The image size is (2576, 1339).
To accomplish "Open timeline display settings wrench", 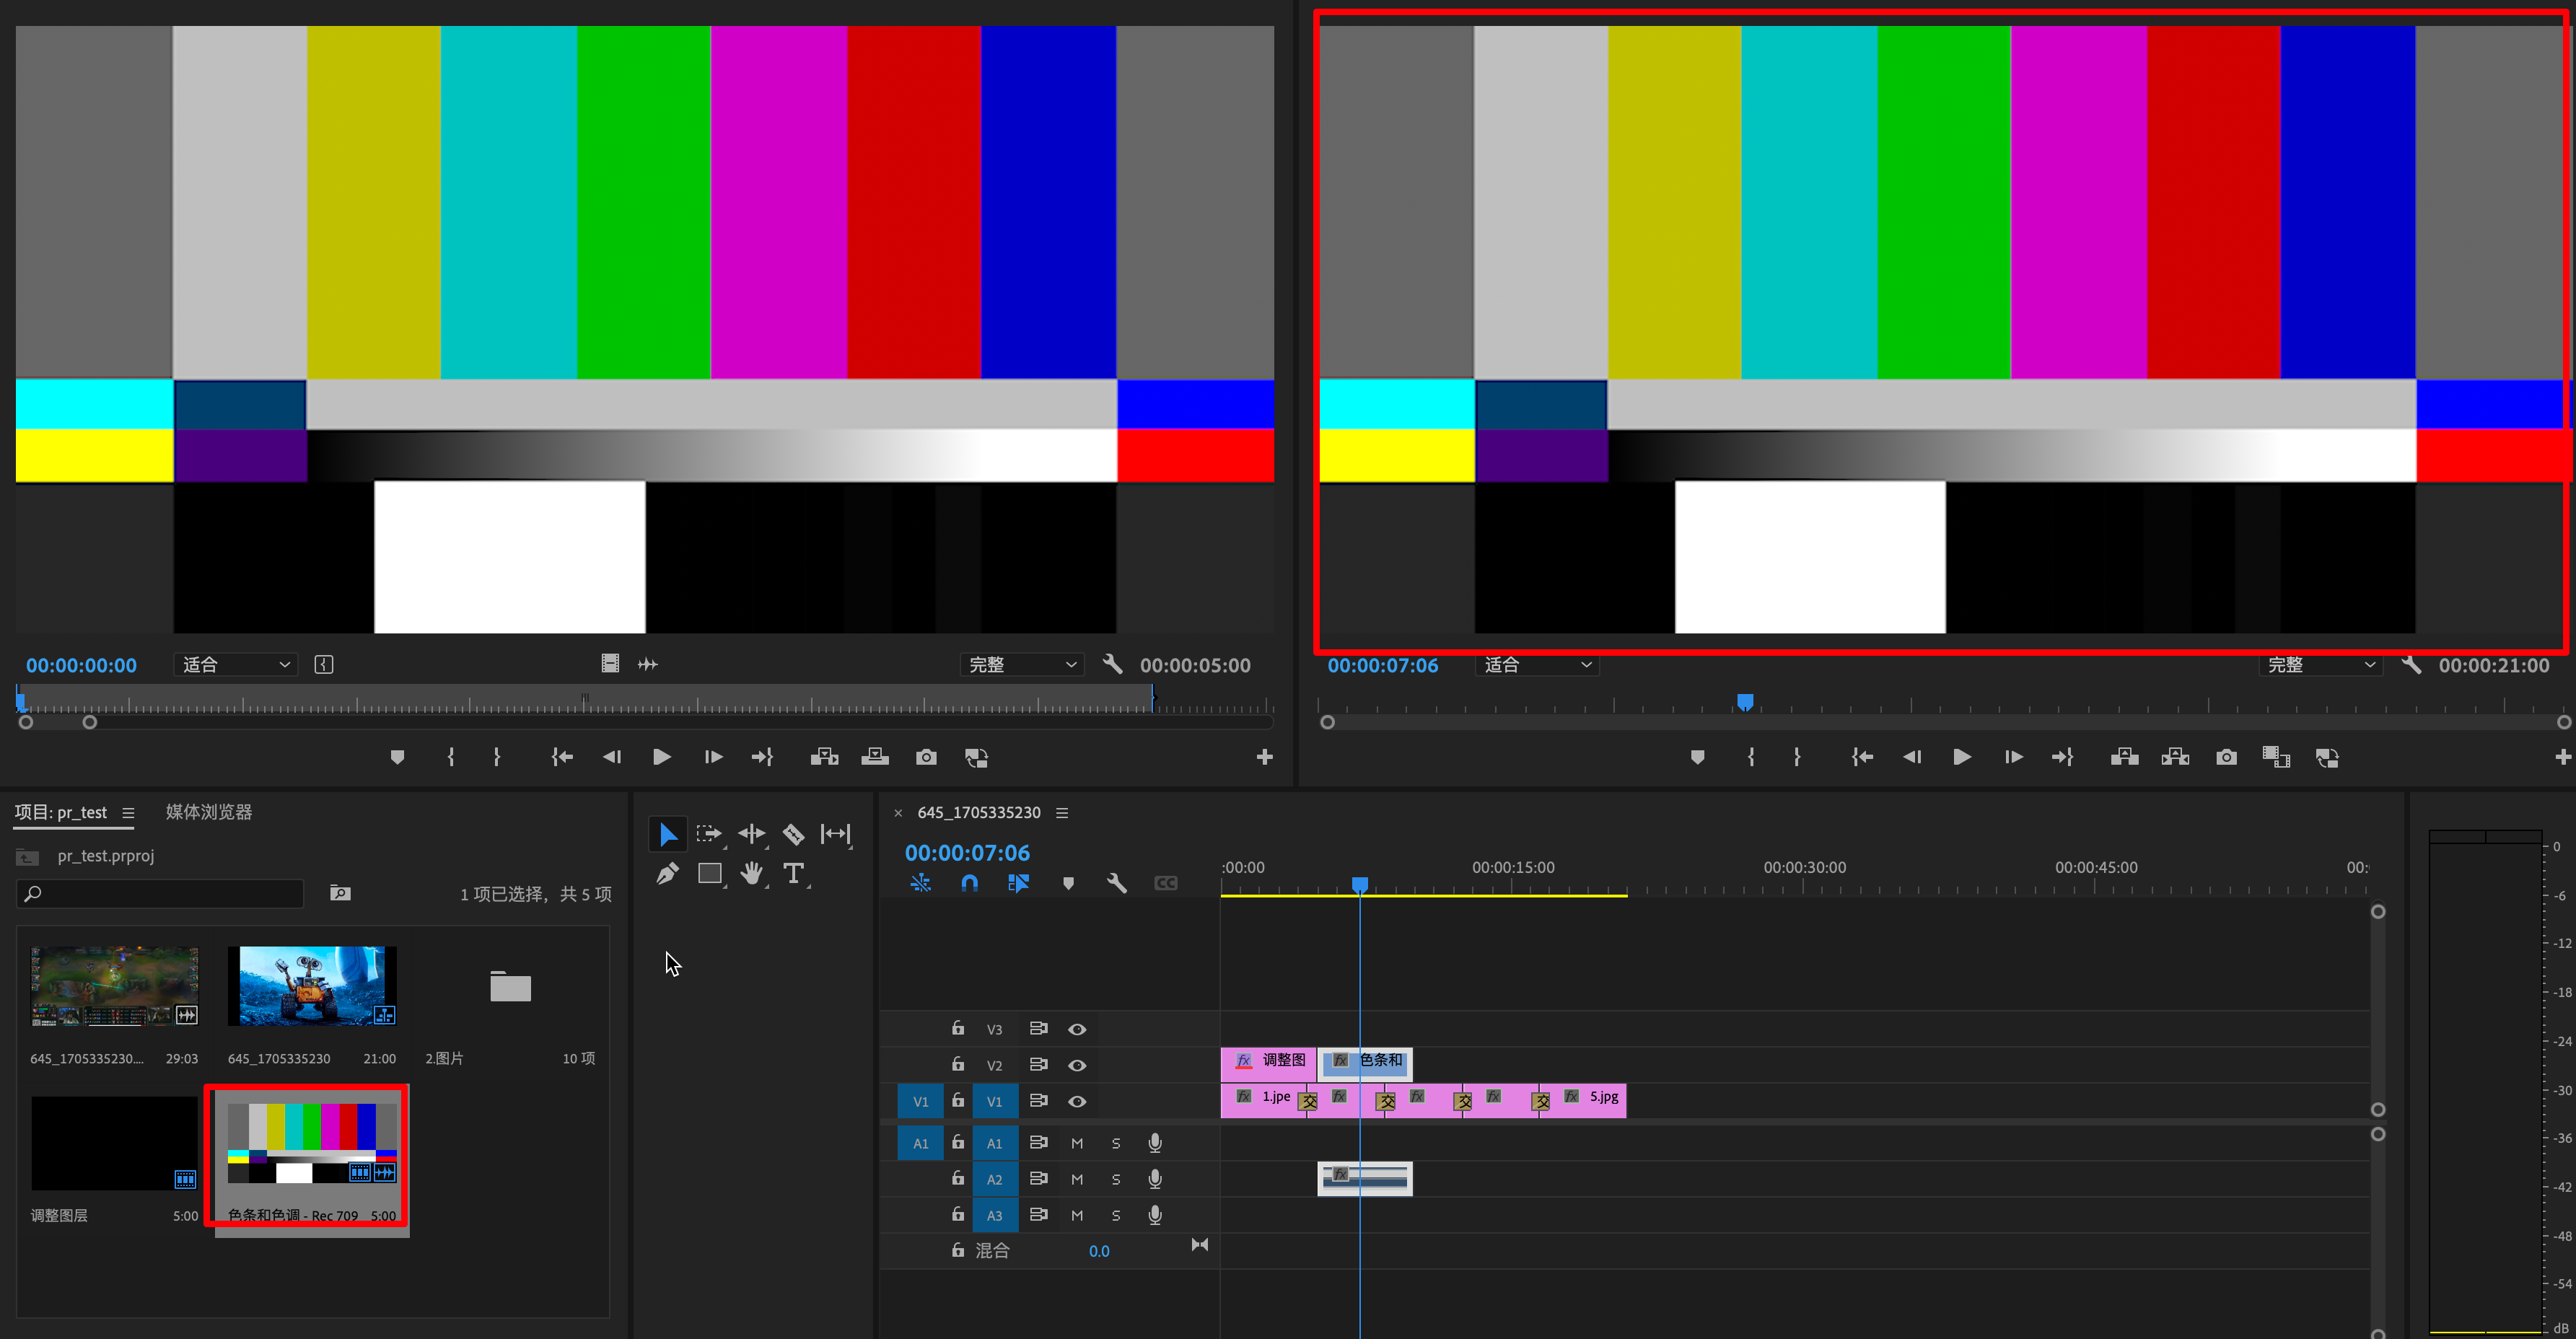I will pyautogui.click(x=1117, y=883).
